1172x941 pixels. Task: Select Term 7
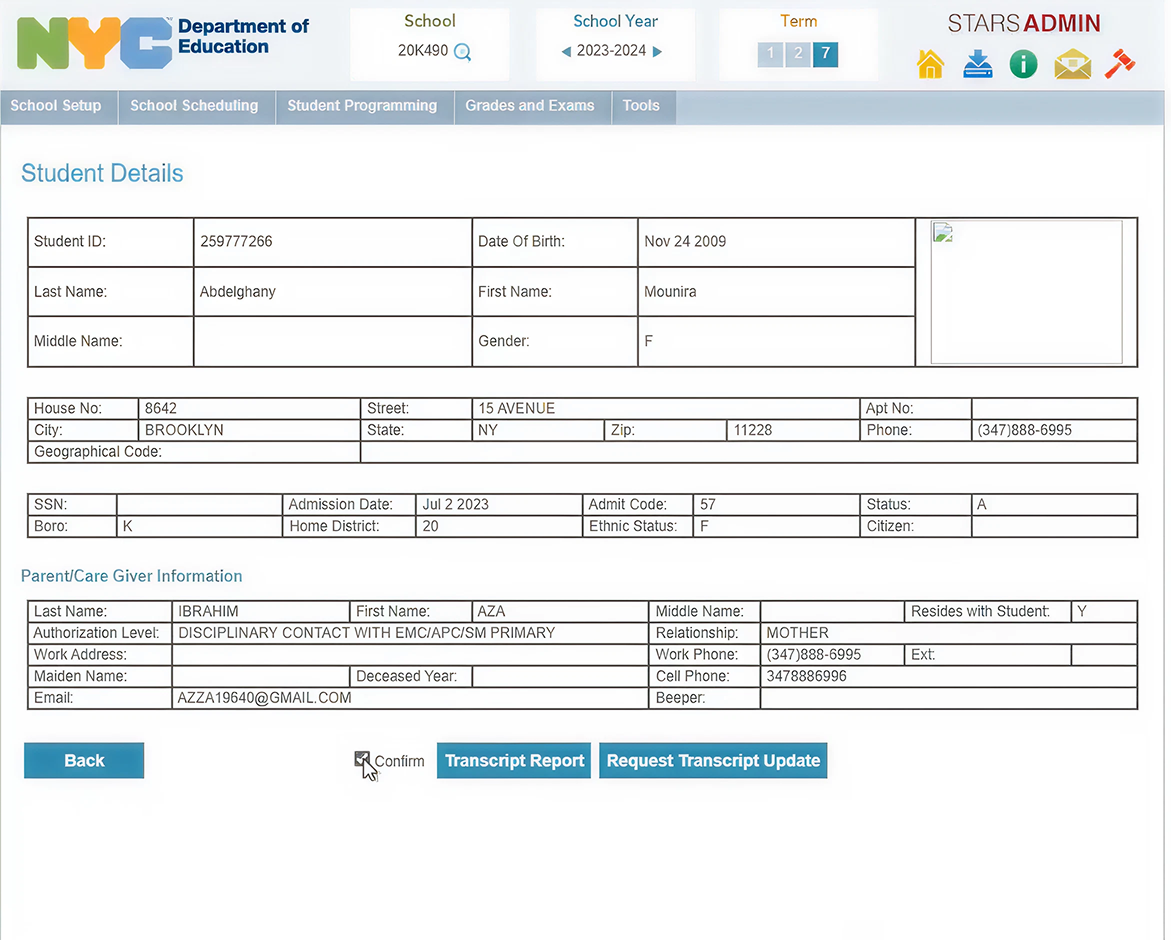(825, 54)
